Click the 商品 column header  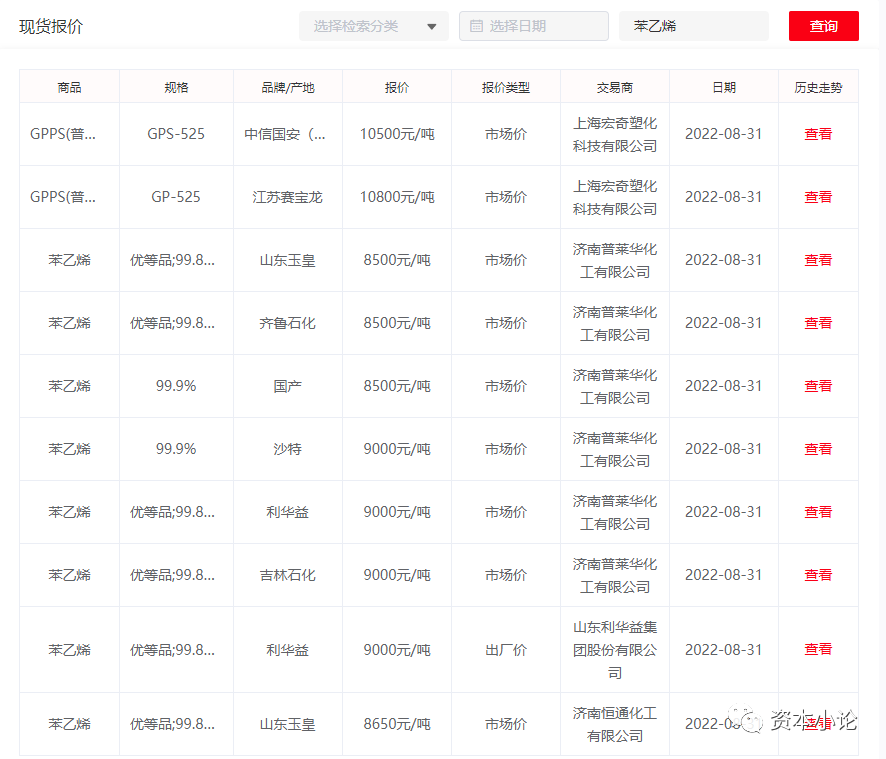point(68,87)
